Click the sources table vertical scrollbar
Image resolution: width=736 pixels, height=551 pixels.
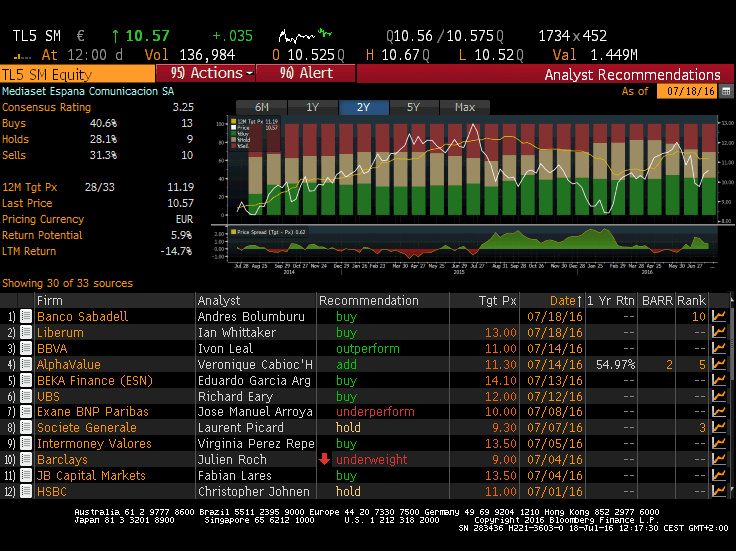tap(731, 394)
